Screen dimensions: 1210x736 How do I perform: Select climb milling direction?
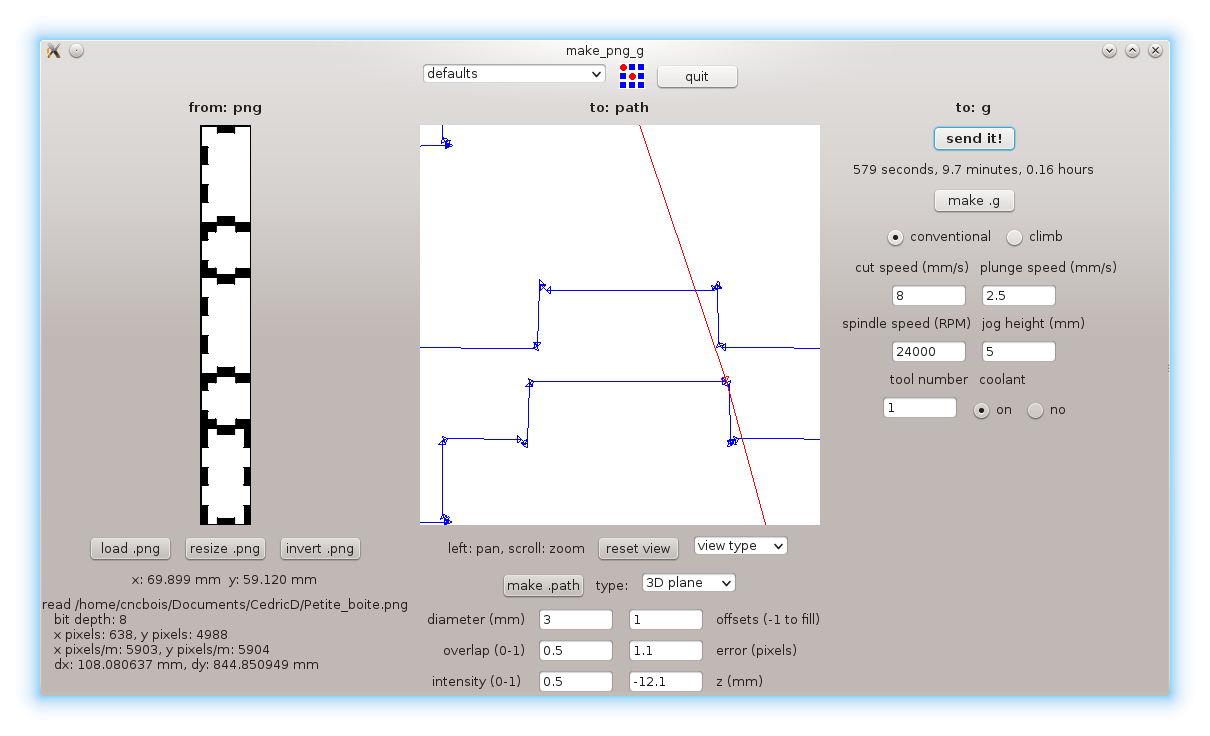click(x=1015, y=237)
